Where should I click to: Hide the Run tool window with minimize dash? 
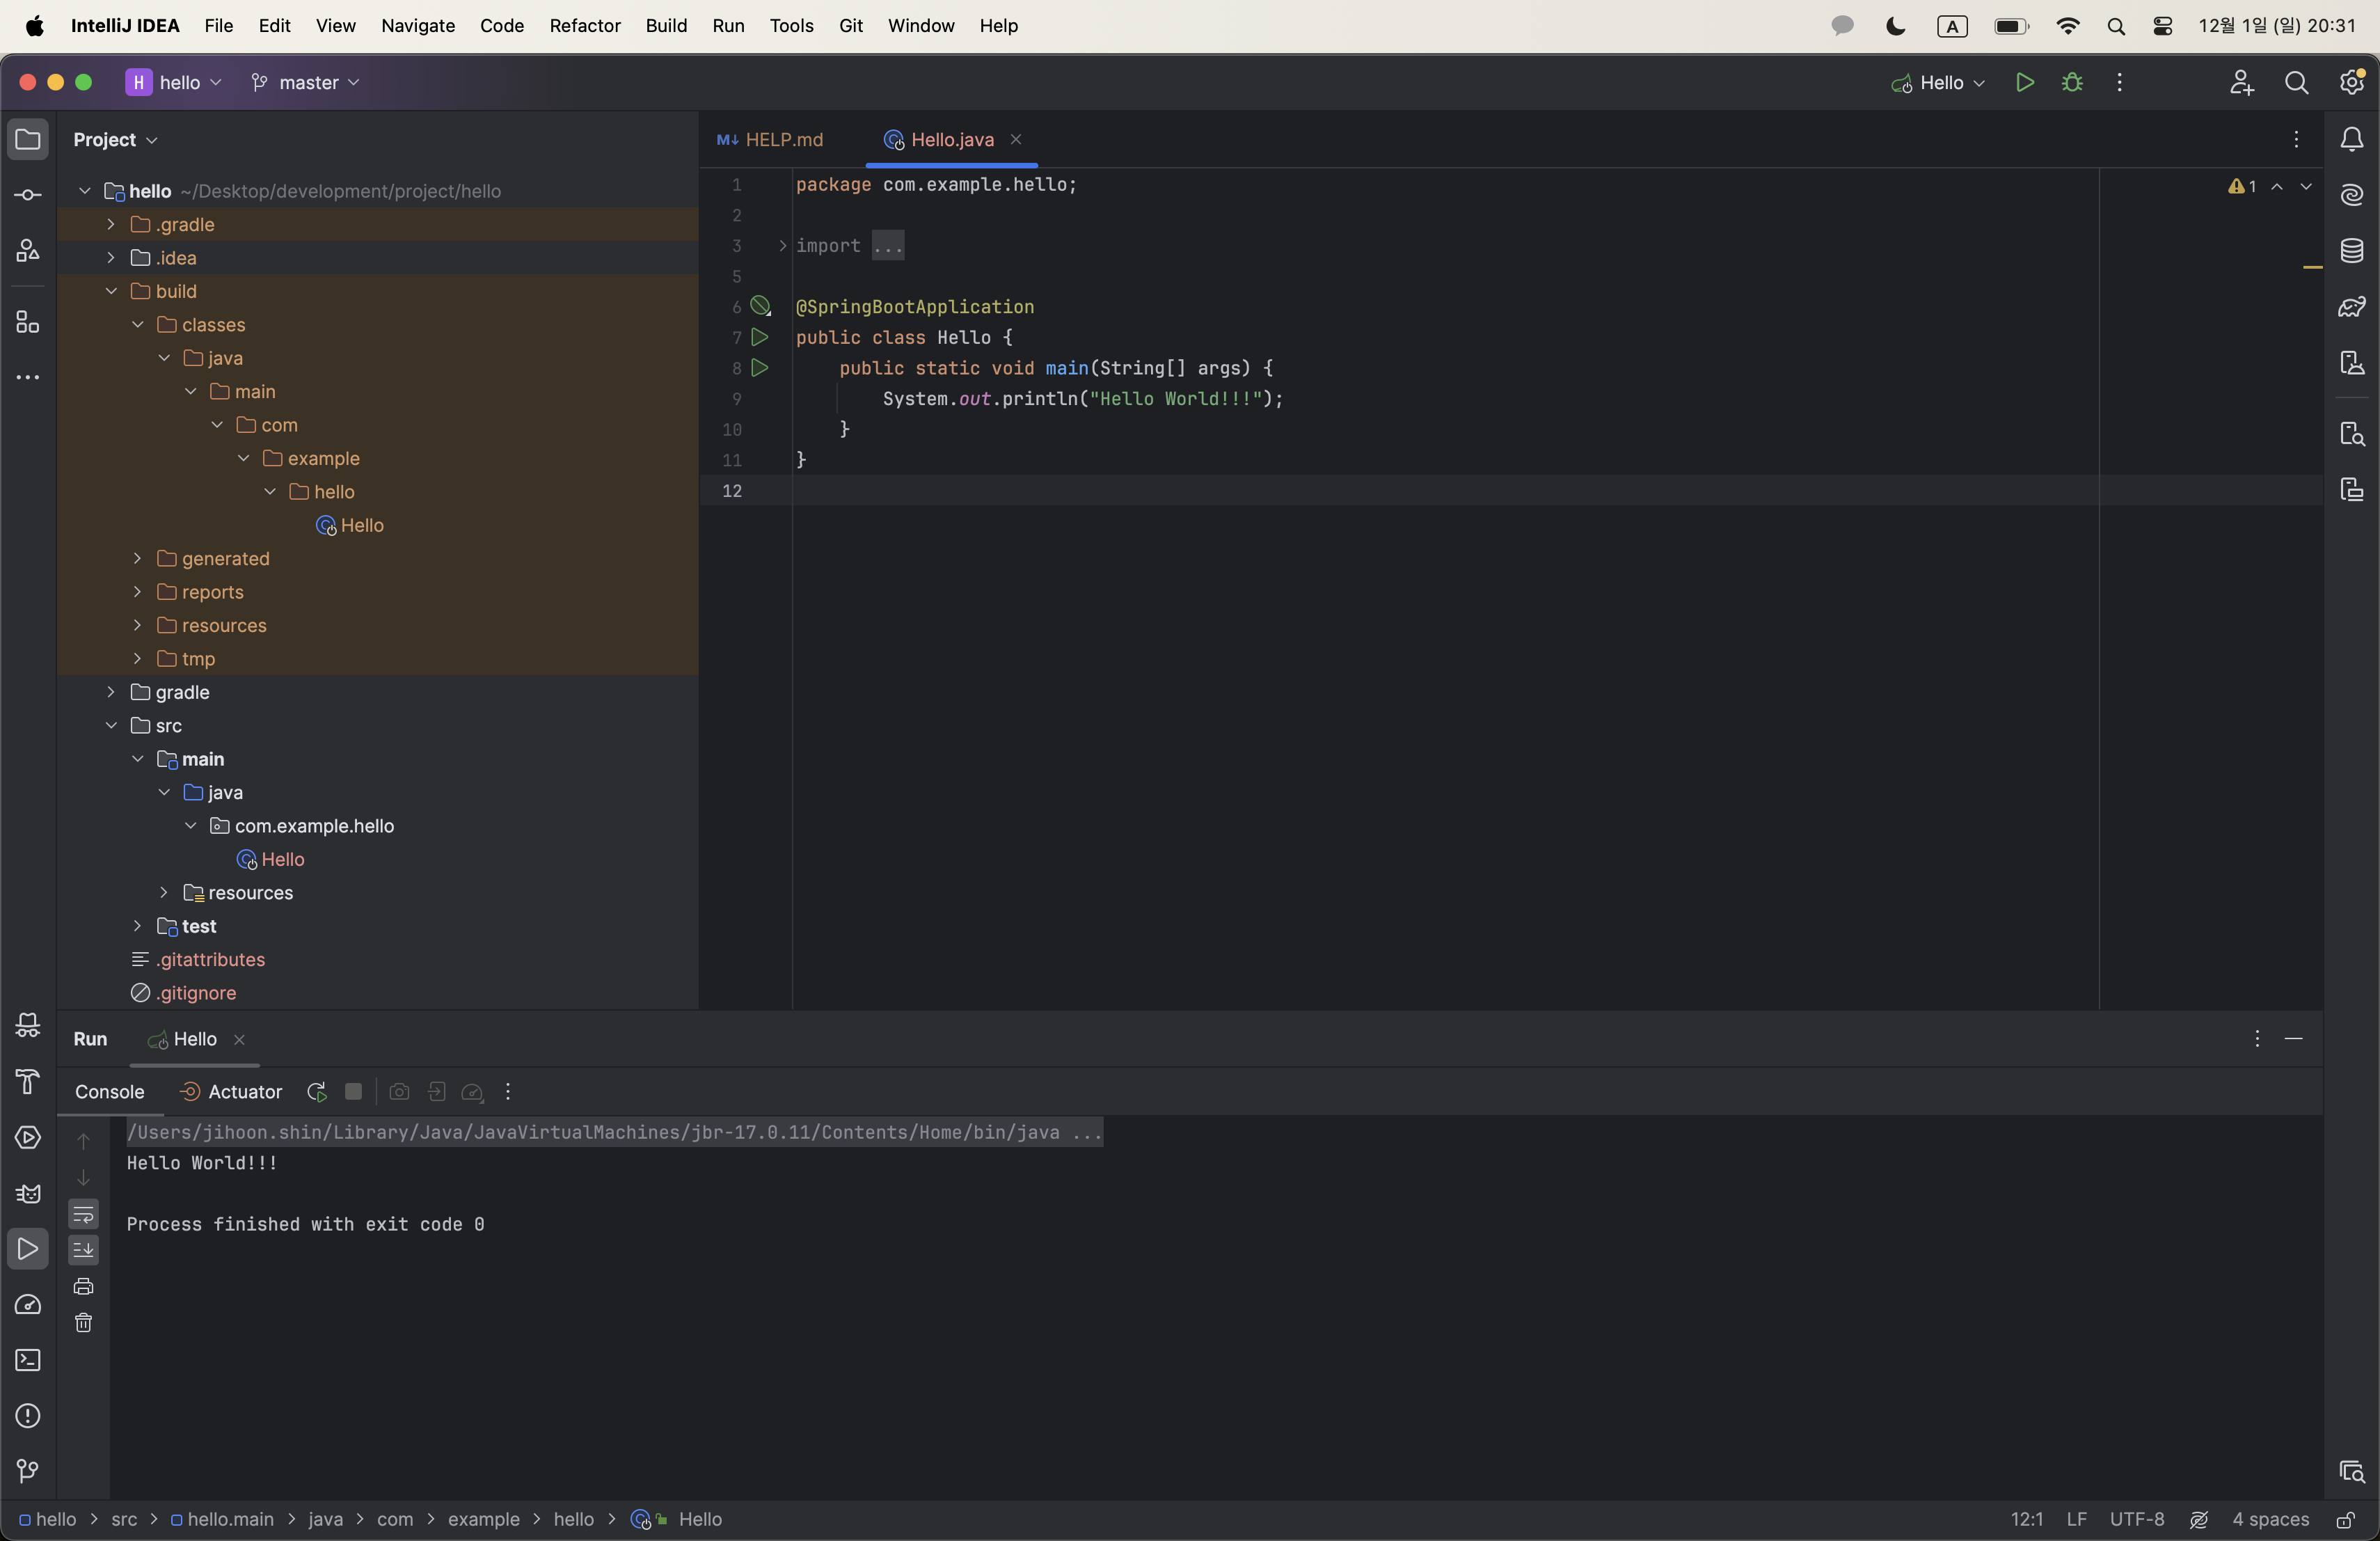point(2294,1039)
